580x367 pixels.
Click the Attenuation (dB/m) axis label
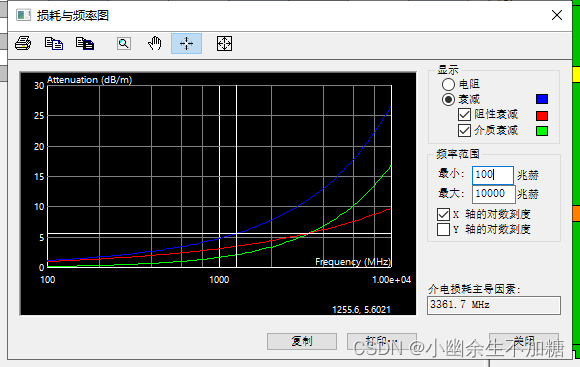[90, 80]
